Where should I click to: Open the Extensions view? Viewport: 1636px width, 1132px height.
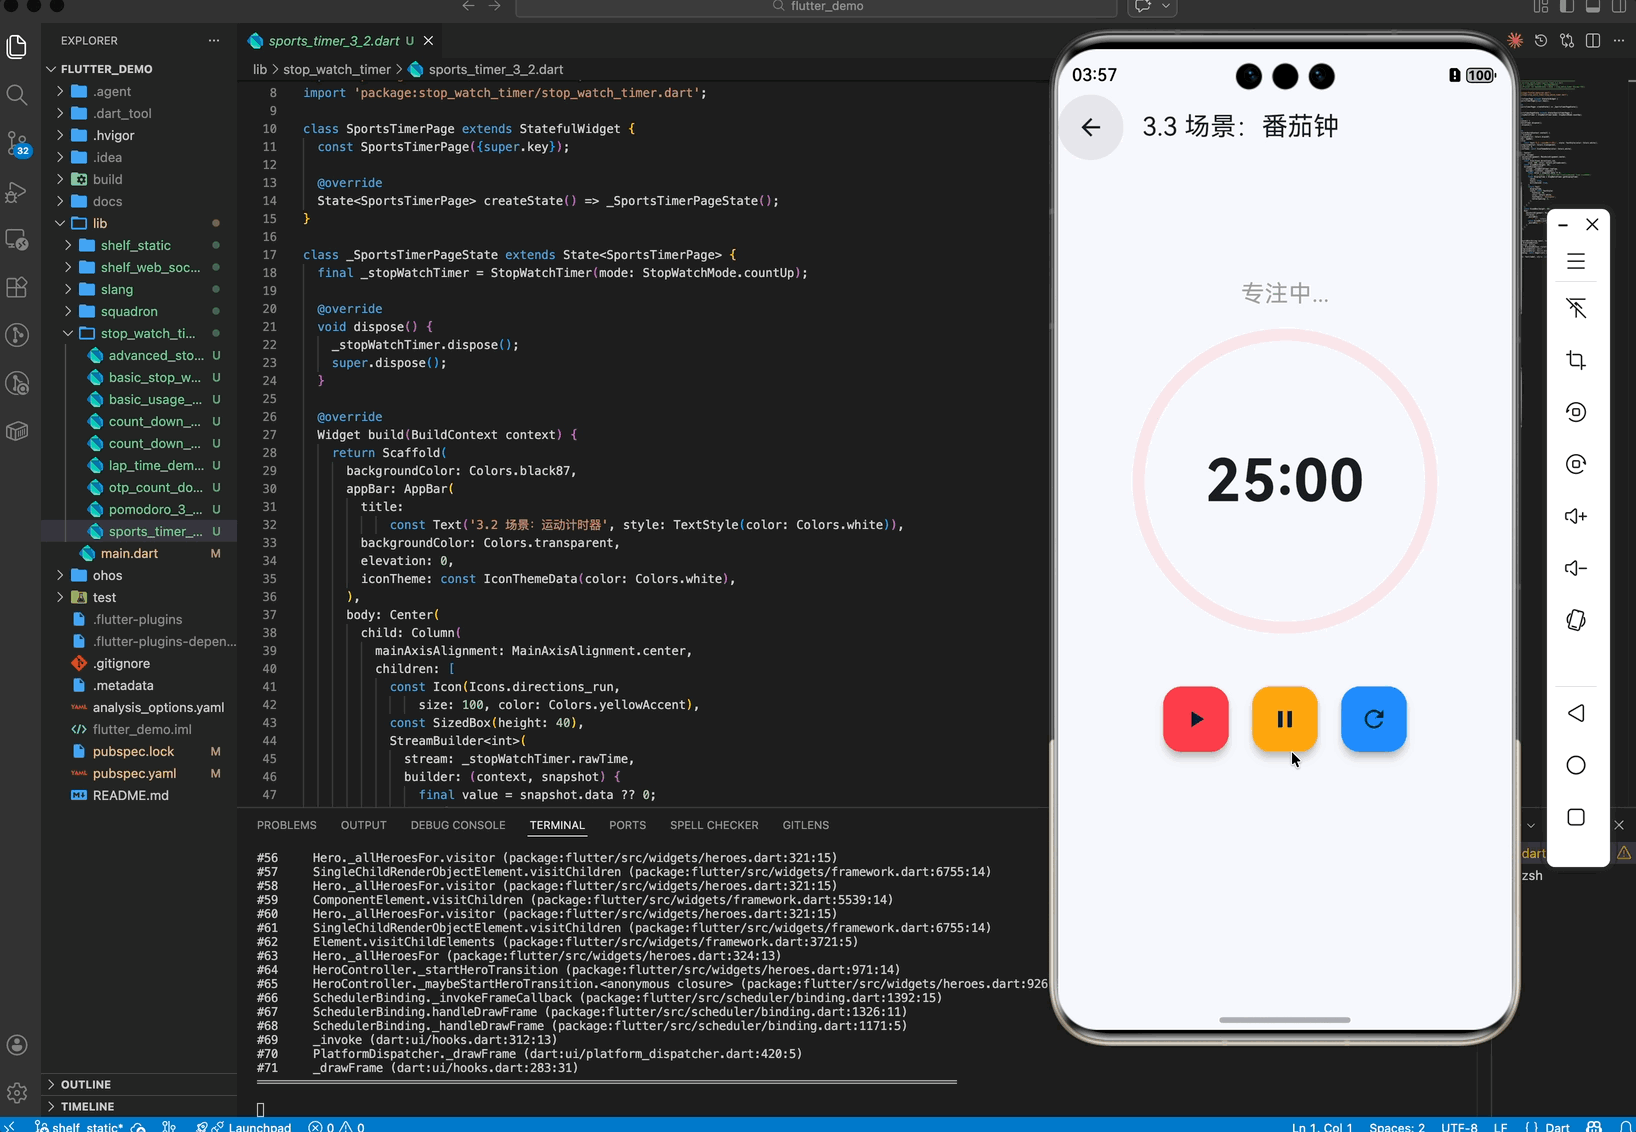click(x=17, y=287)
